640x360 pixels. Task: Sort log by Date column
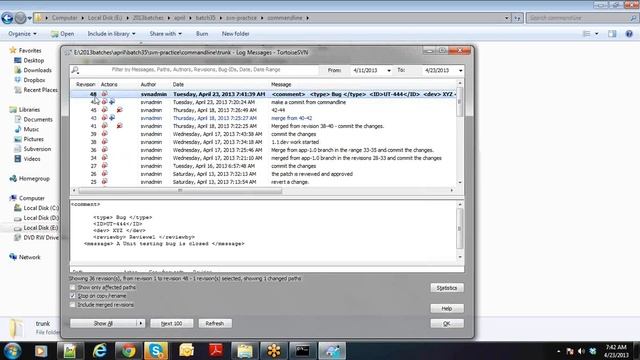pos(178,84)
